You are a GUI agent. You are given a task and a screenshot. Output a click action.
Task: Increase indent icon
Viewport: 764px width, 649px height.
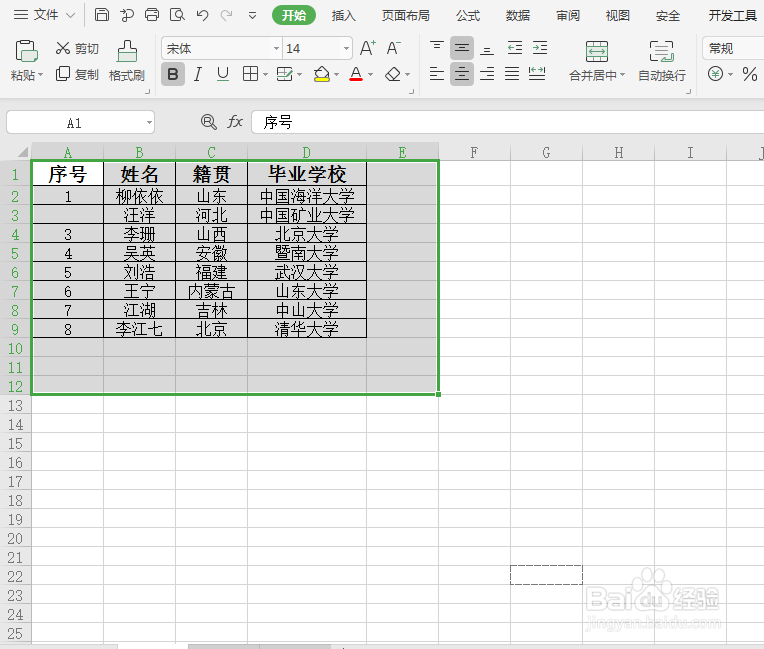coord(540,48)
